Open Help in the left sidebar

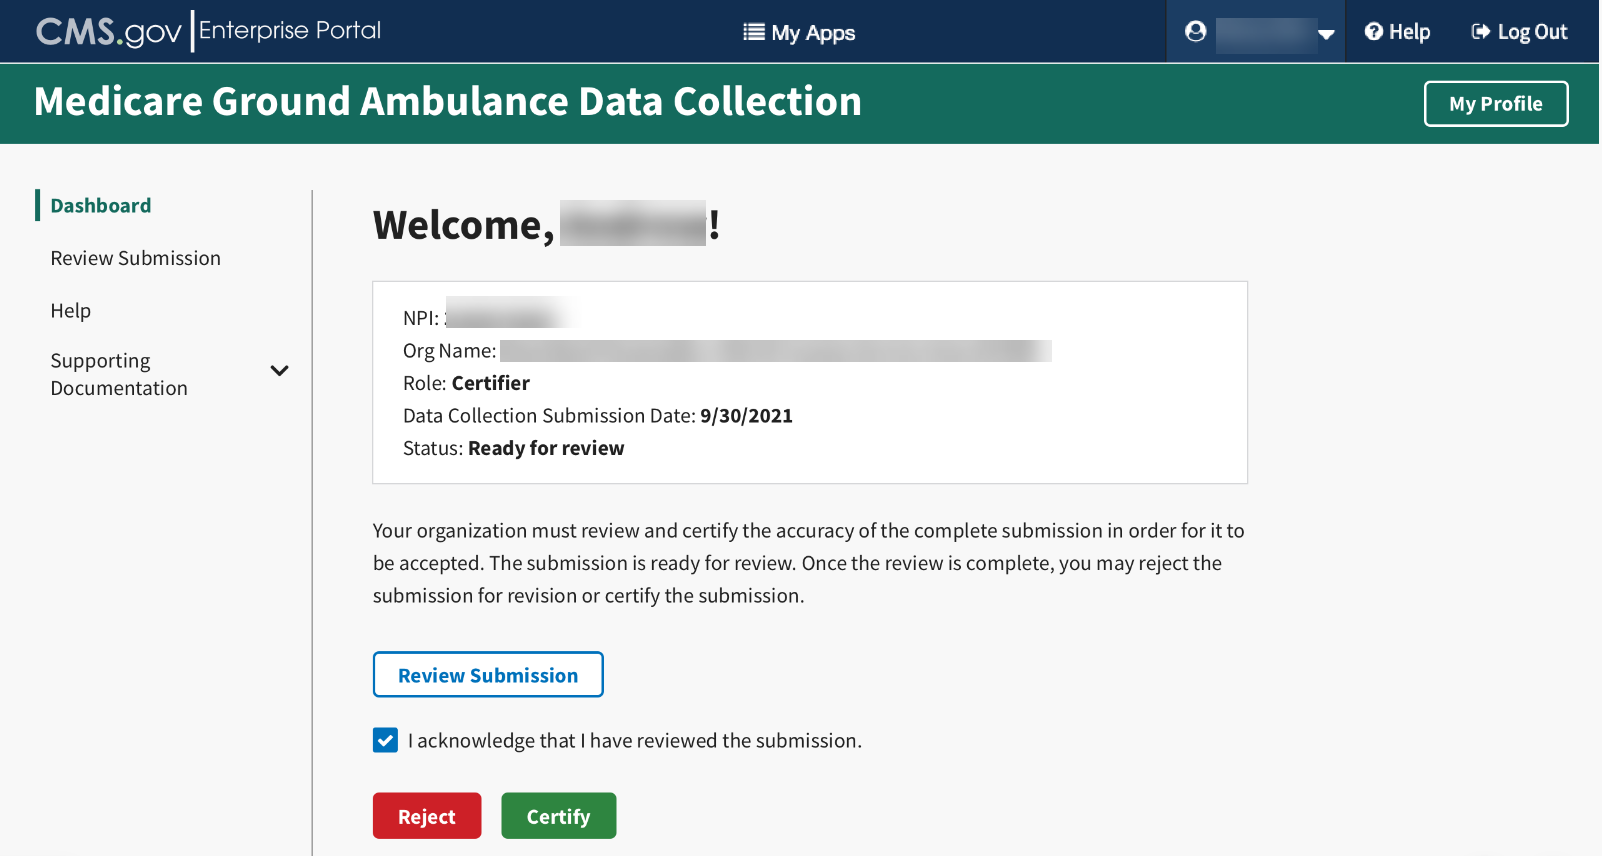click(71, 311)
